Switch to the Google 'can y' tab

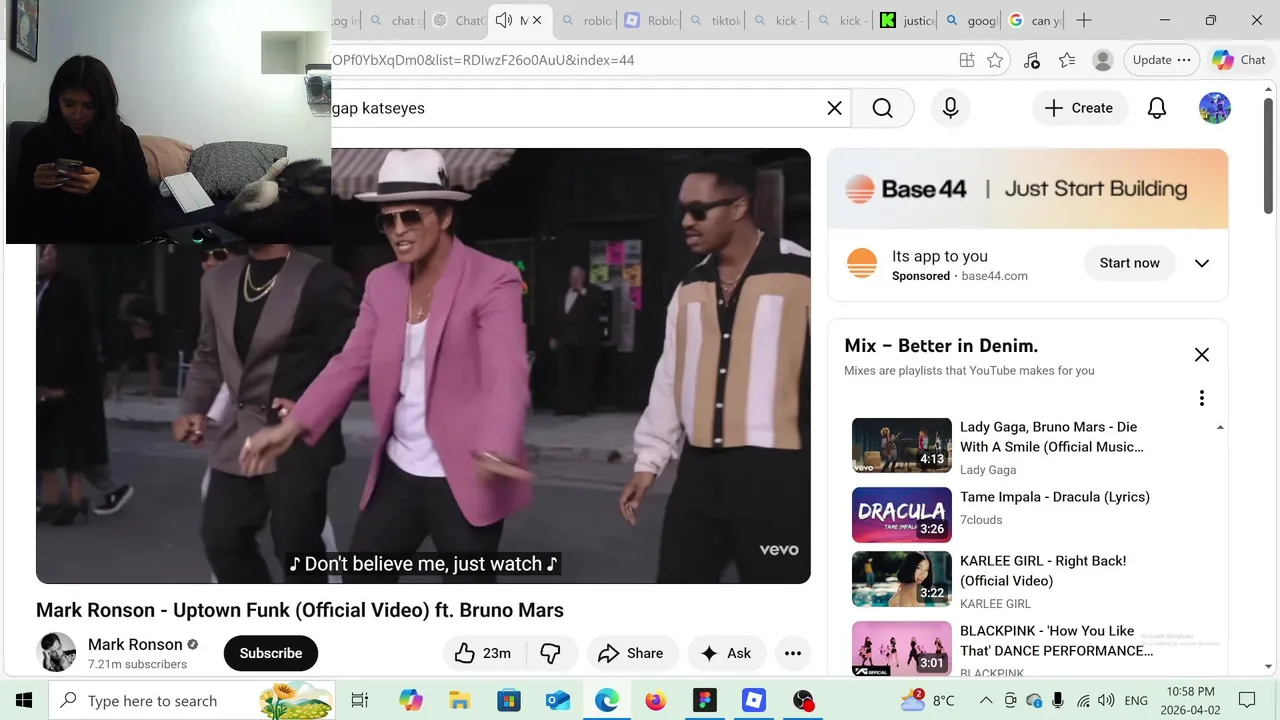pos(1035,20)
